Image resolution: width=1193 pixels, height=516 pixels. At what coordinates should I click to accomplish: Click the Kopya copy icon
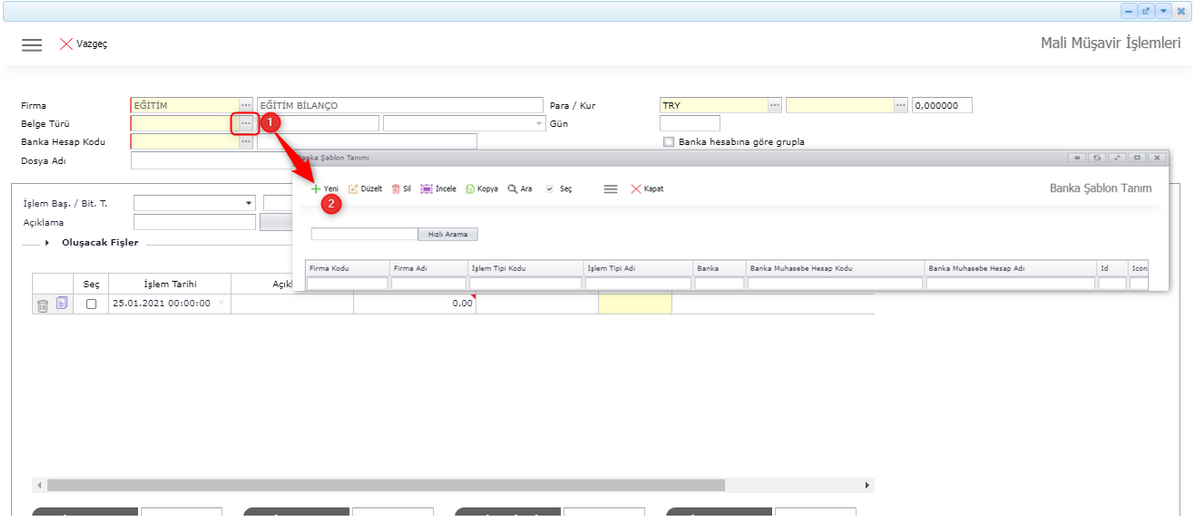pos(470,189)
